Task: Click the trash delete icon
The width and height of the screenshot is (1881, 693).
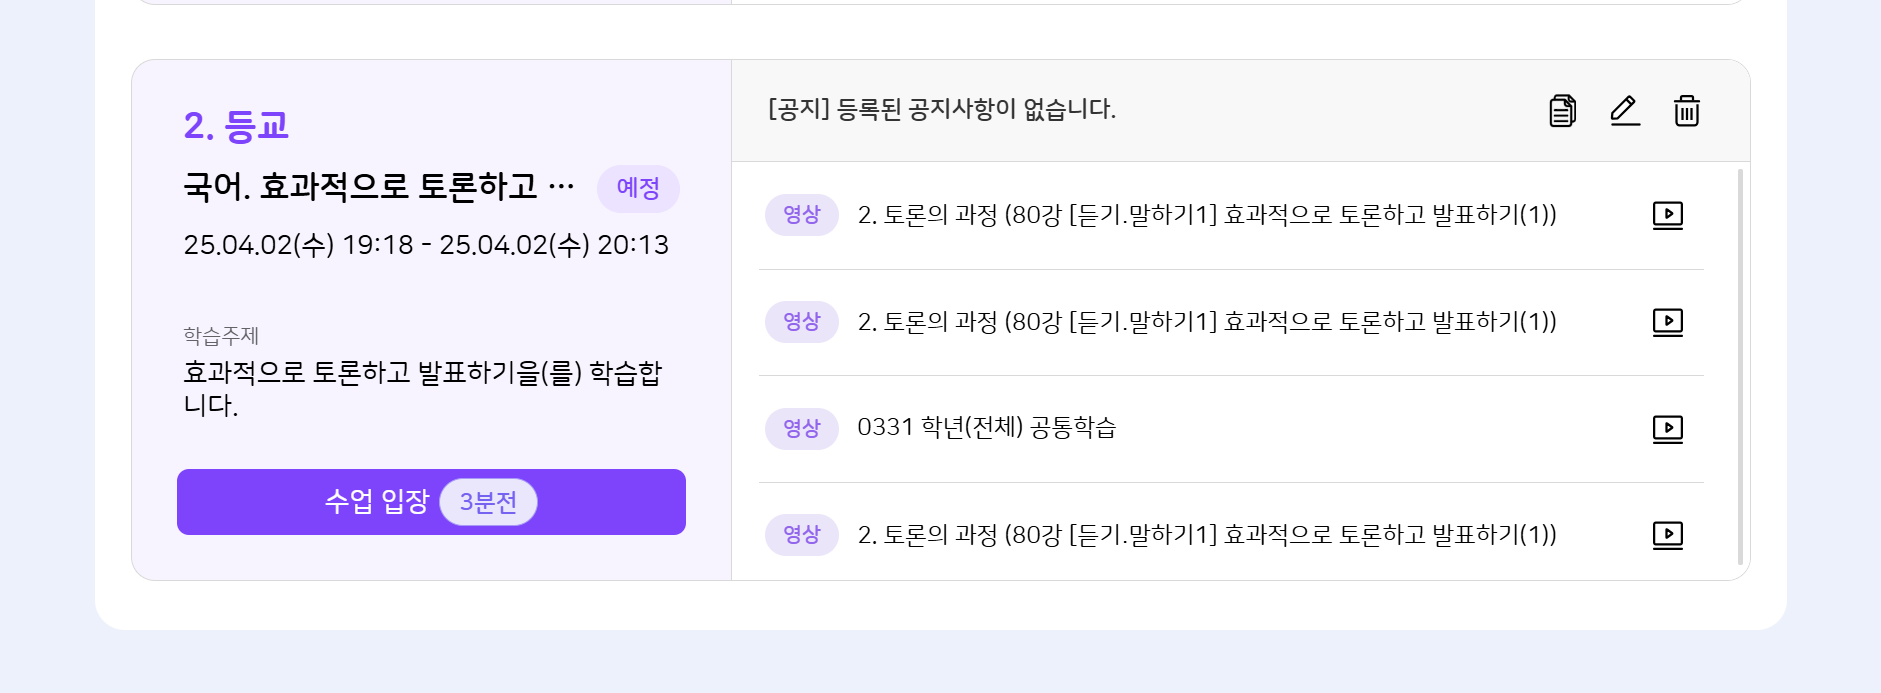Action: [x=1687, y=111]
